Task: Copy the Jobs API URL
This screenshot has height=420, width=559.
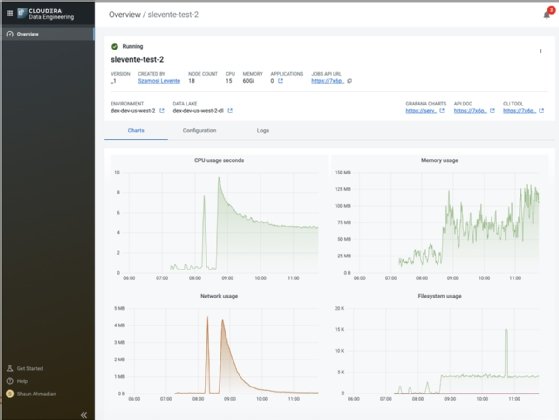Action: 349,81
